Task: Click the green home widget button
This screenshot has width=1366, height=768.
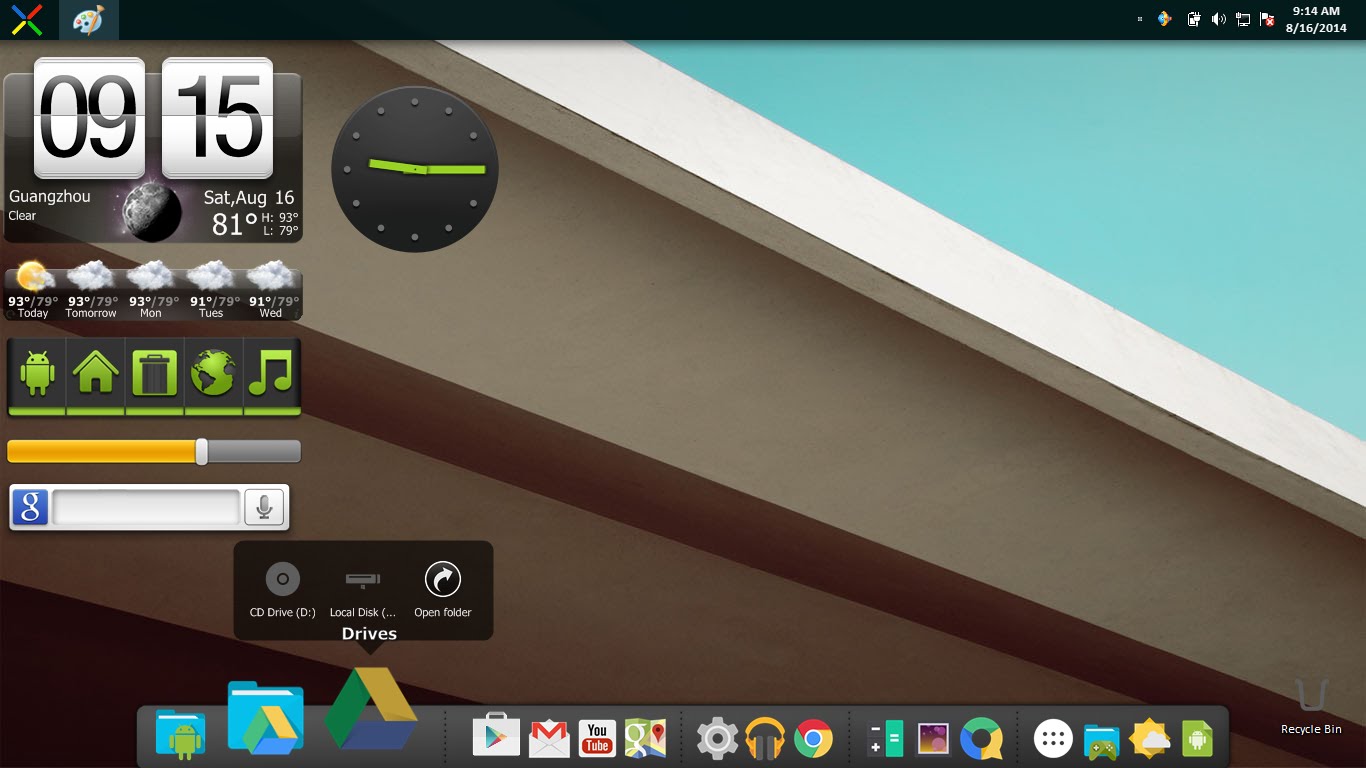Action: pos(95,374)
